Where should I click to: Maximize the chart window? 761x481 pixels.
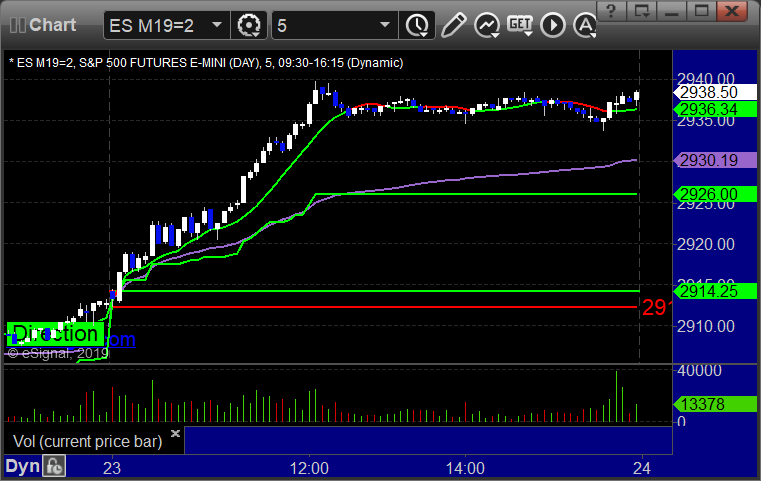click(x=701, y=11)
